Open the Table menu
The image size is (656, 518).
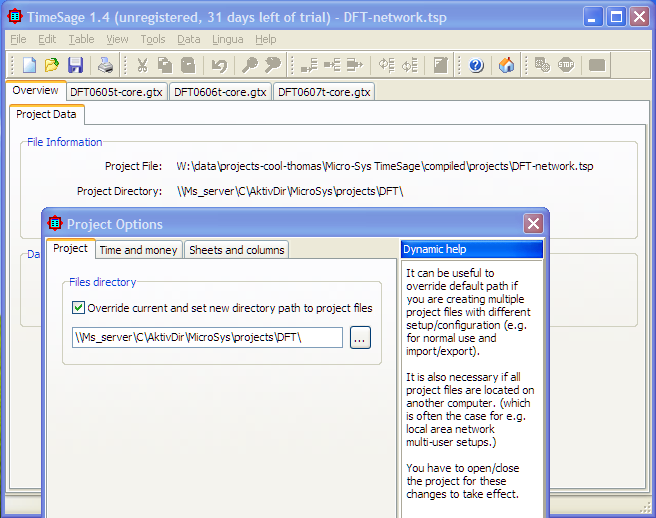tap(81, 39)
